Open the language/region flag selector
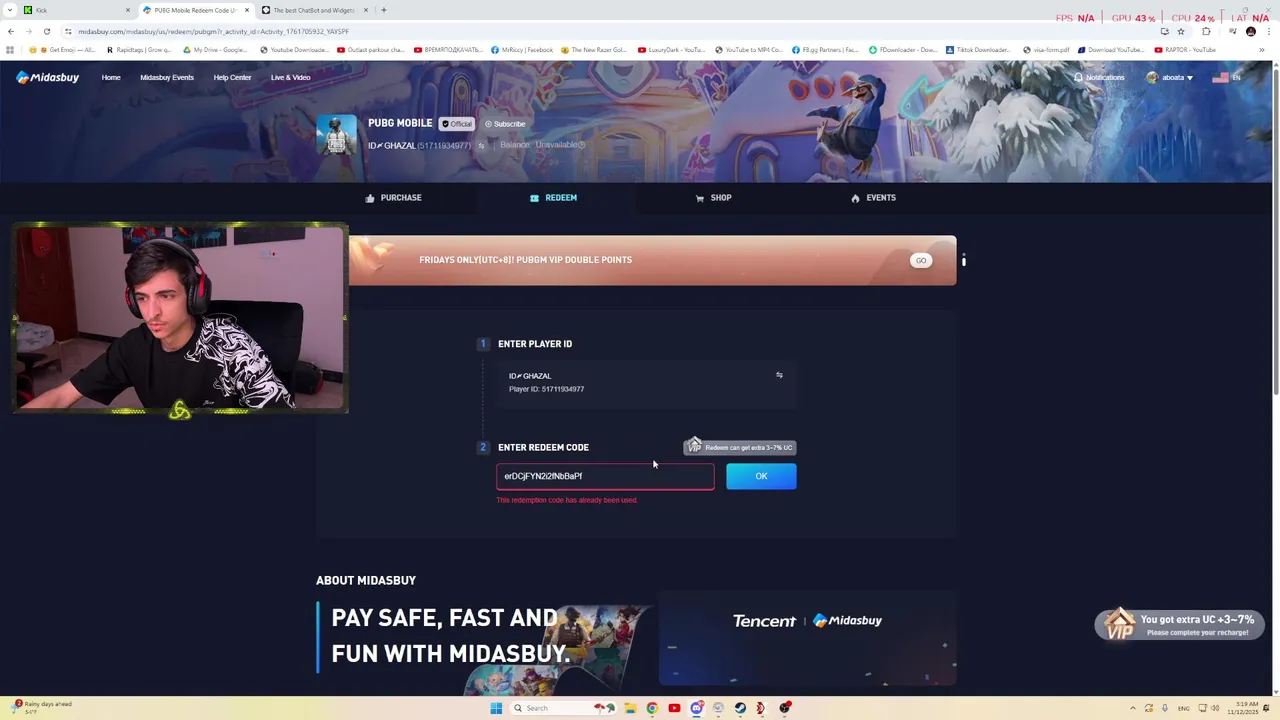 pyautogui.click(x=1226, y=77)
